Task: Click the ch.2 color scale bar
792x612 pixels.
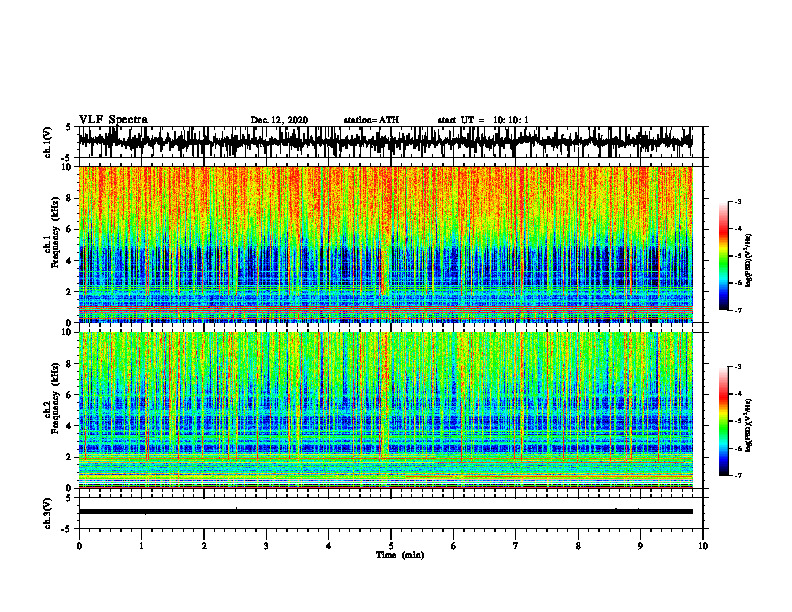Action: pyautogui.click(x=724, y=421)
